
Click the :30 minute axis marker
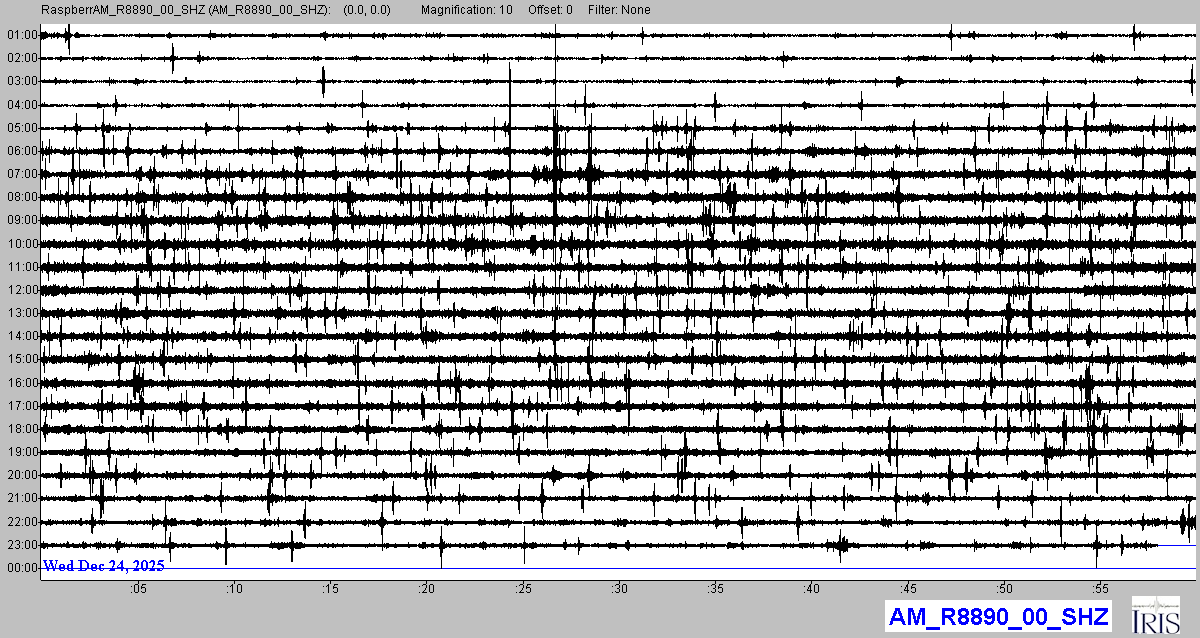pyautogui.click(x=619, y=588)
